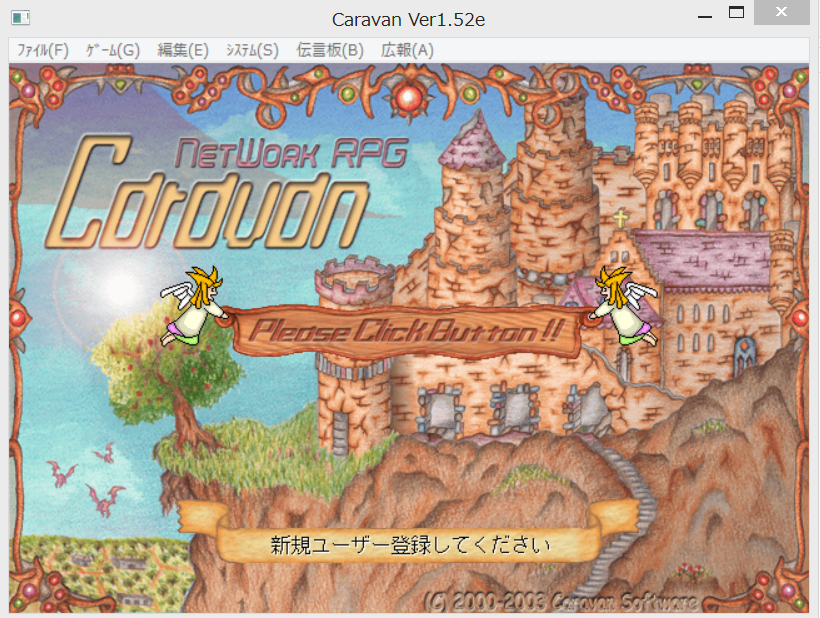Open the ファイル(F) menu

(43, 50)
